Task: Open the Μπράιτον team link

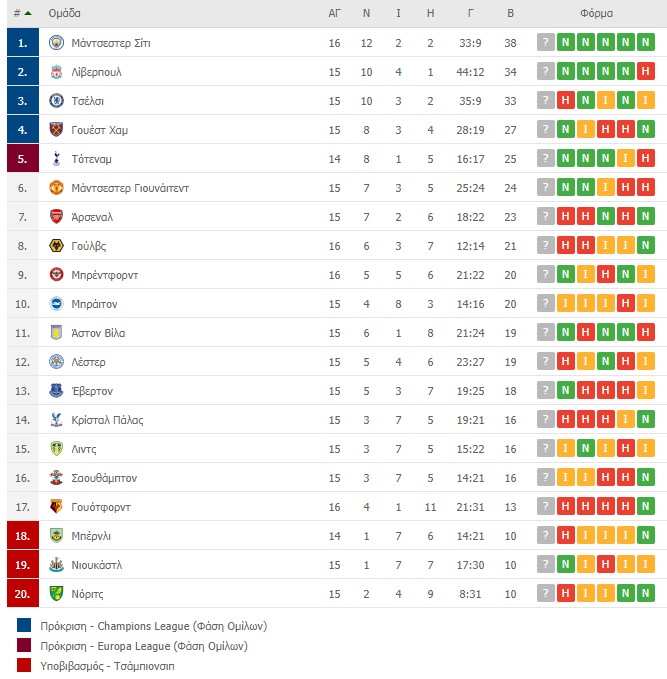Action: (x=94, y=304)
